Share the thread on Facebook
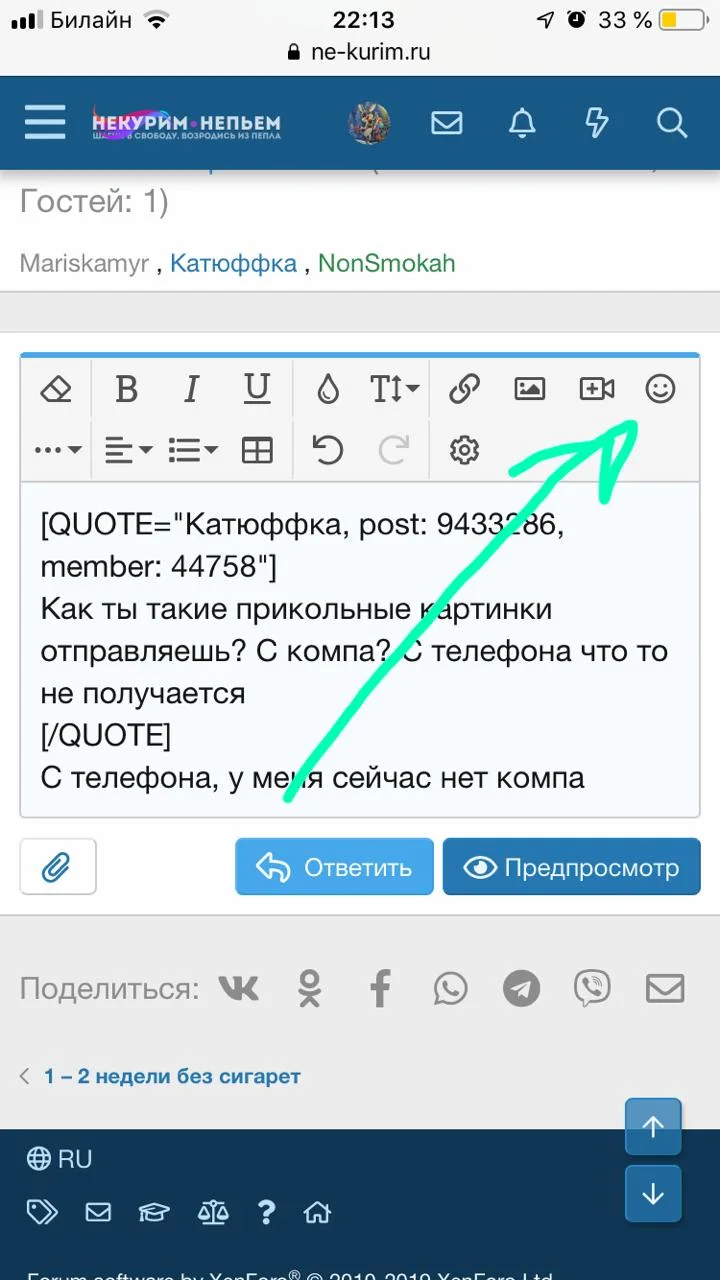 [x=380, y=989]
